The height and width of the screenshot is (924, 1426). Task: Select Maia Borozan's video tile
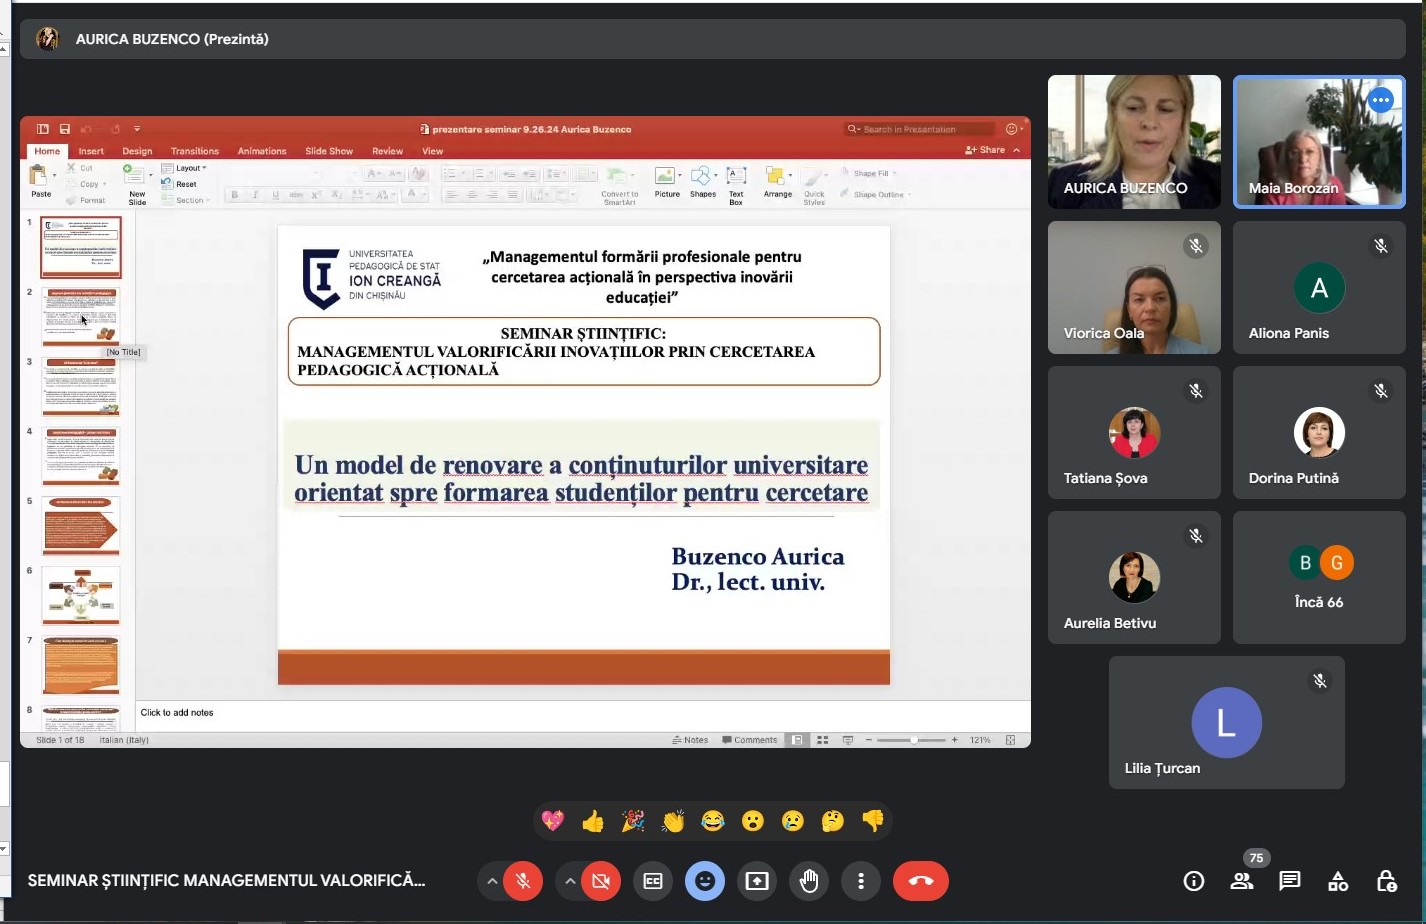coord(1318,141)
